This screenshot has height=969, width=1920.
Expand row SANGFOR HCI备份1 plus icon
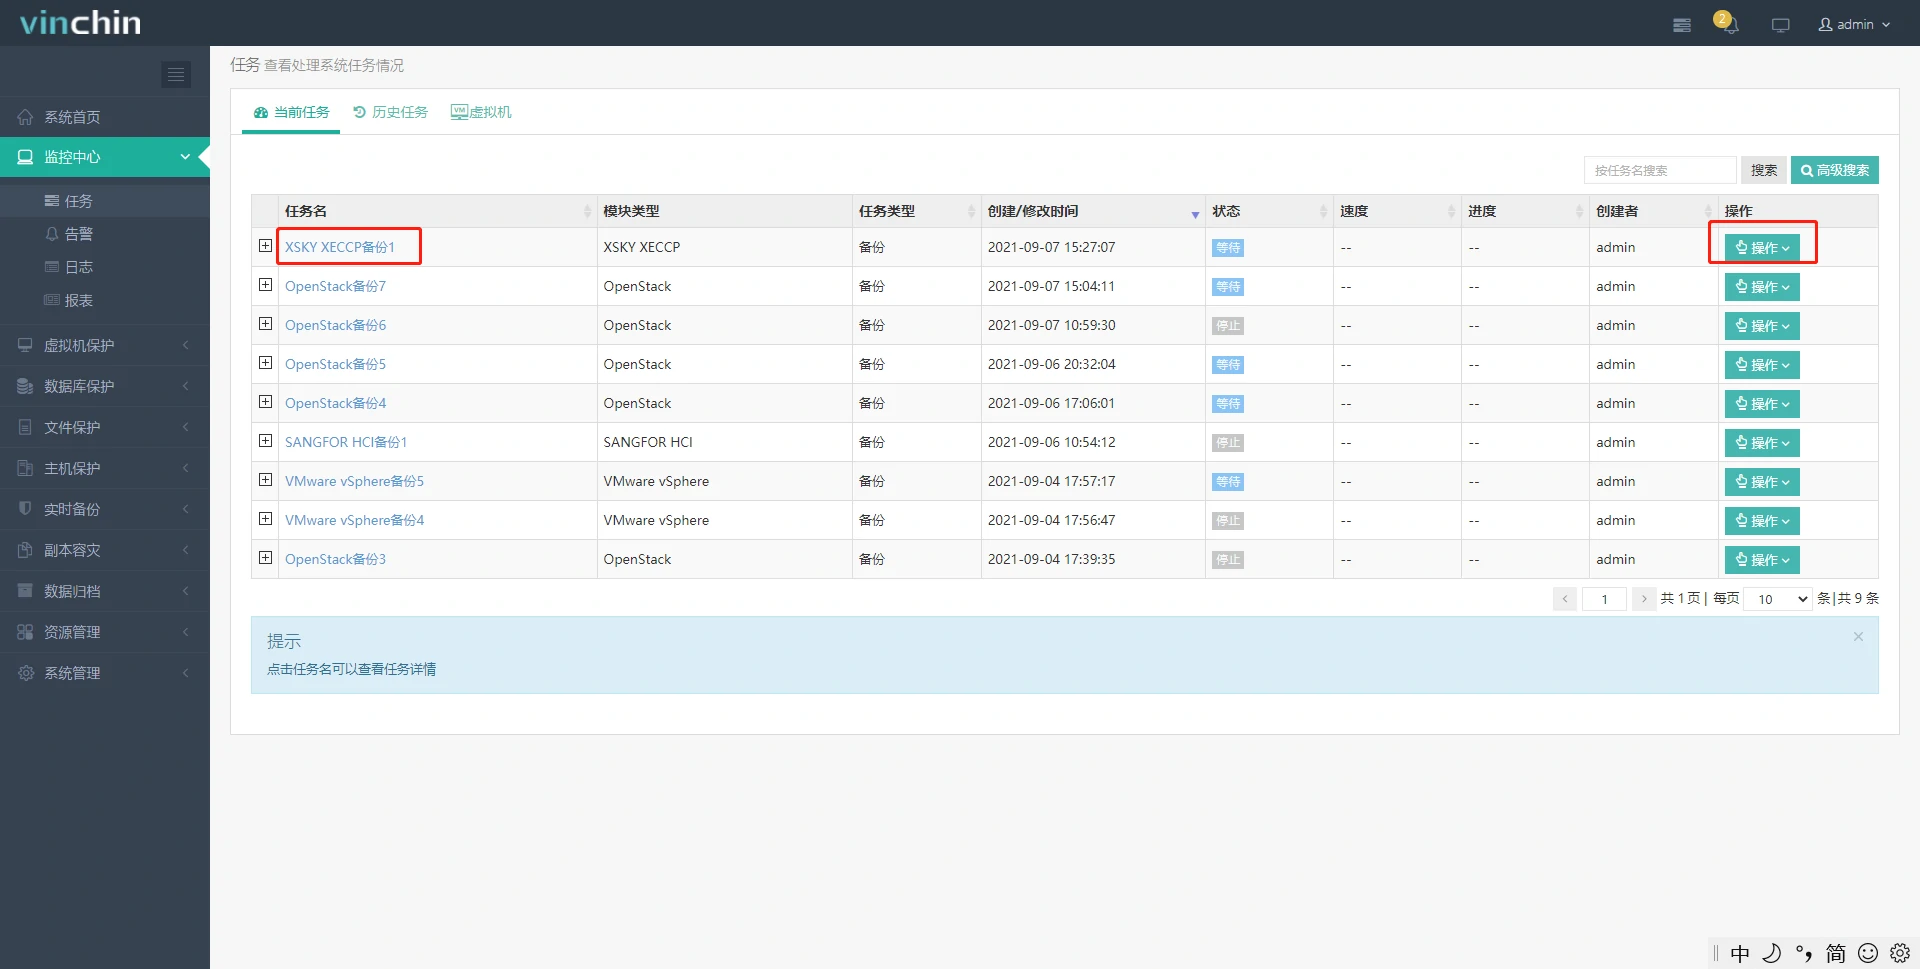[x=265, y=441]
